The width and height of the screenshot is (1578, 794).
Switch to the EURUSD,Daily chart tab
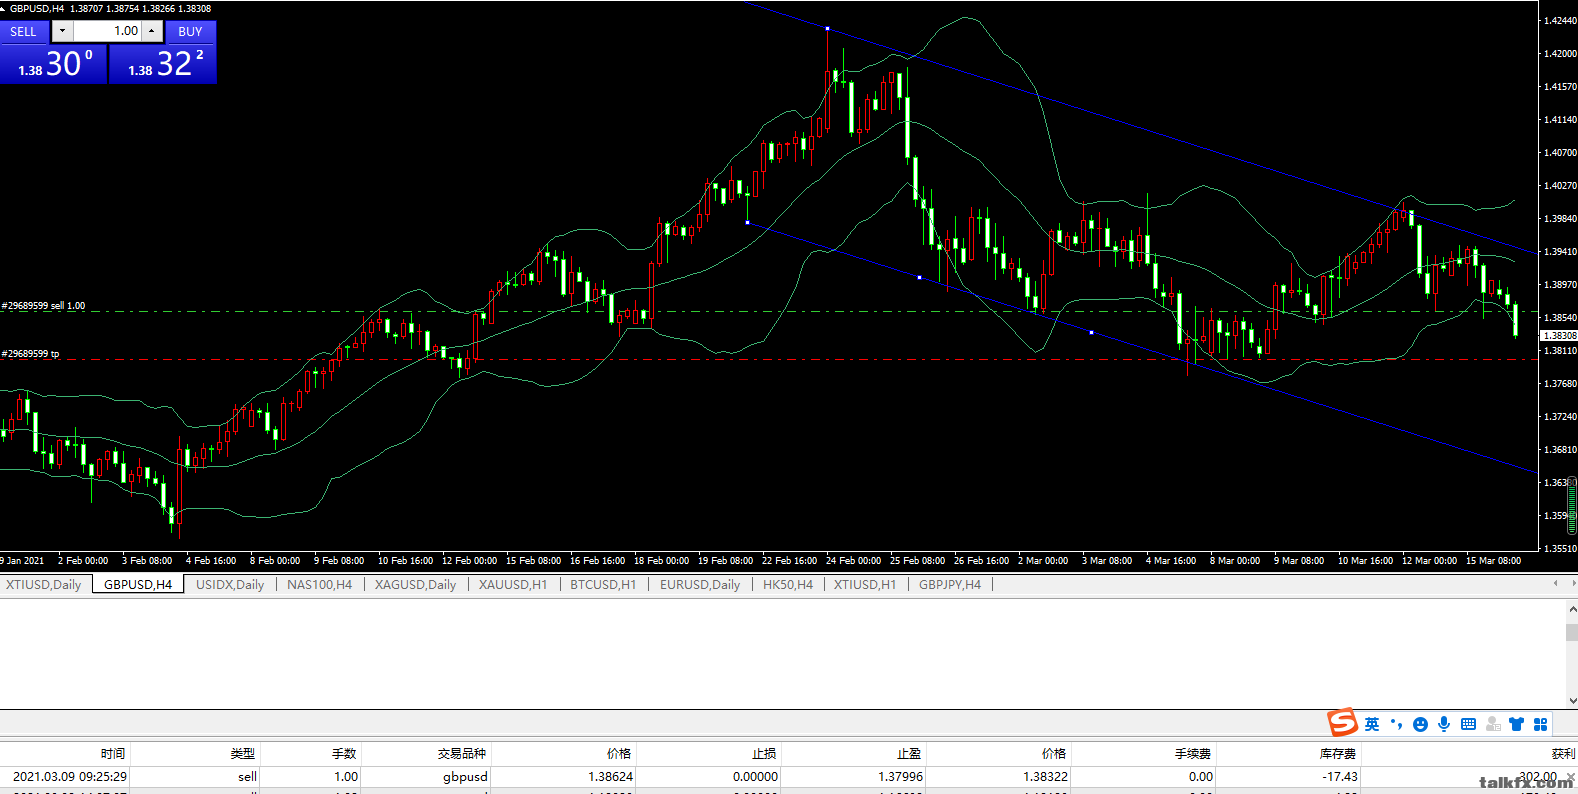700,585
